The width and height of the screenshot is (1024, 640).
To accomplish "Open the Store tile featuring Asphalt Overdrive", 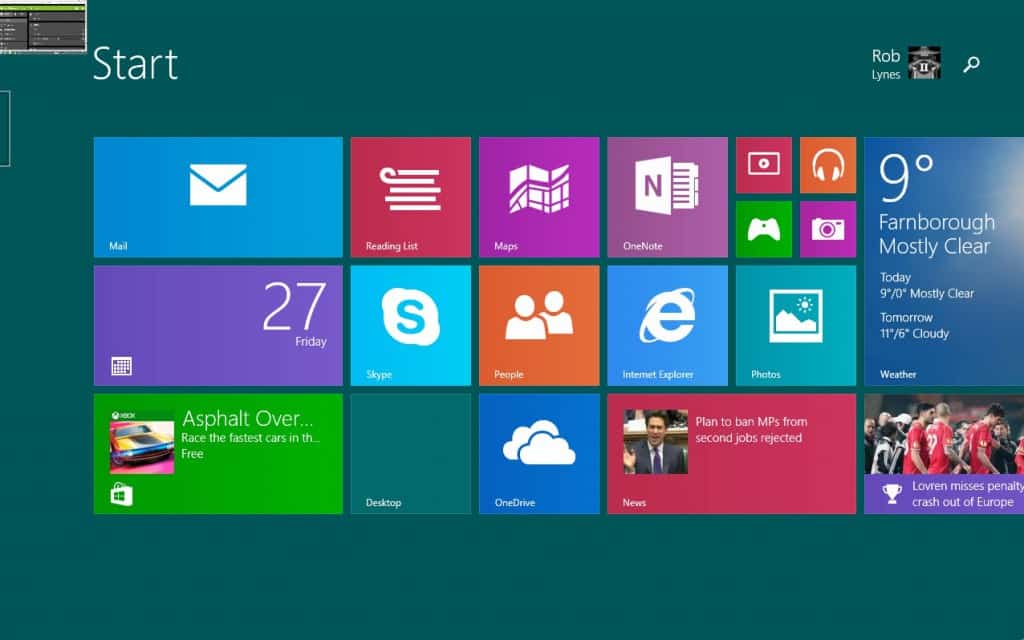I will tap(218, 454).
